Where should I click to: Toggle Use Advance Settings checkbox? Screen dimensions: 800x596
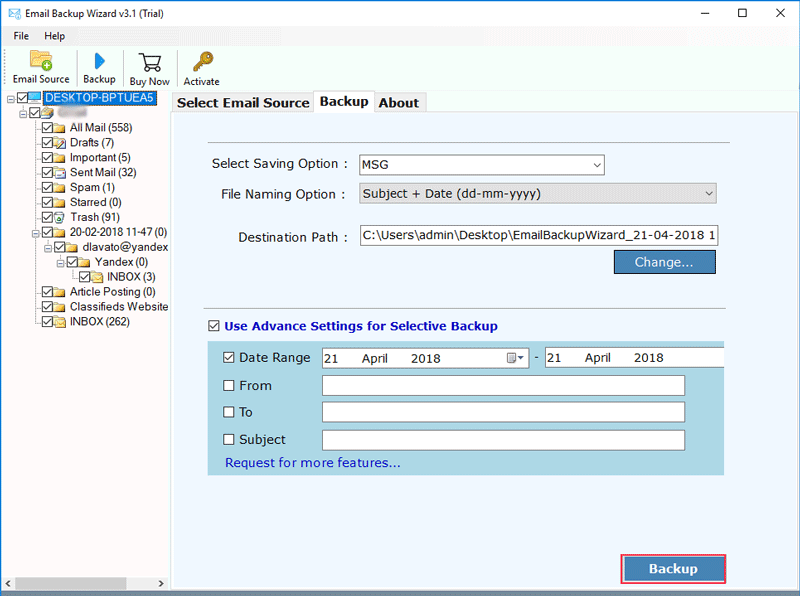tap(214, 326)
